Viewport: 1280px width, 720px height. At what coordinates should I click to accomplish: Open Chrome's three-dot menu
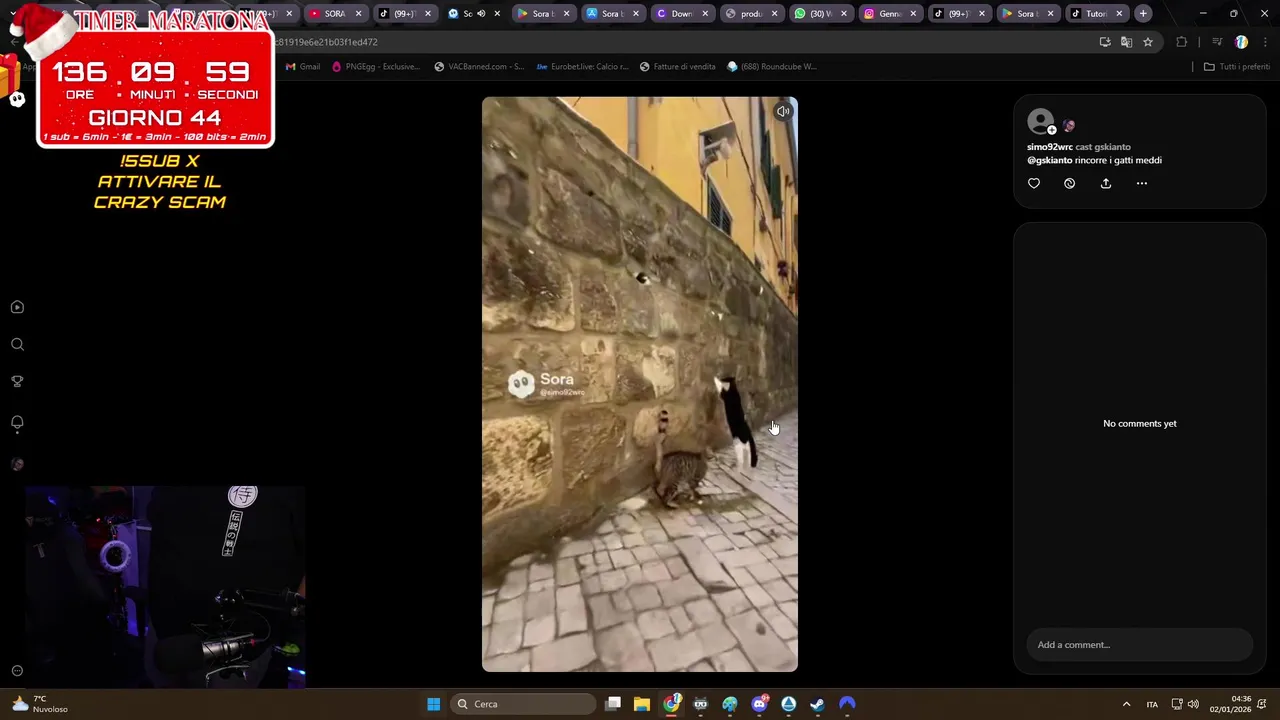1265,42
